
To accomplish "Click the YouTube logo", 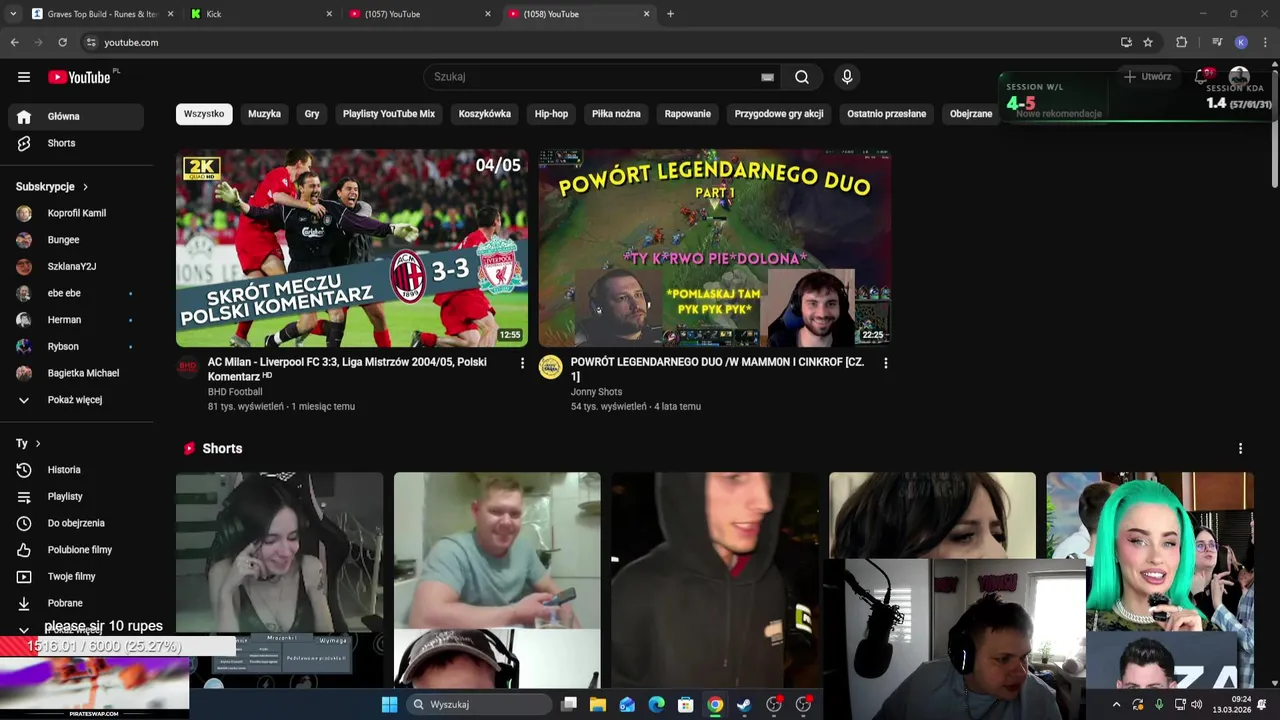I will (80, 77).
